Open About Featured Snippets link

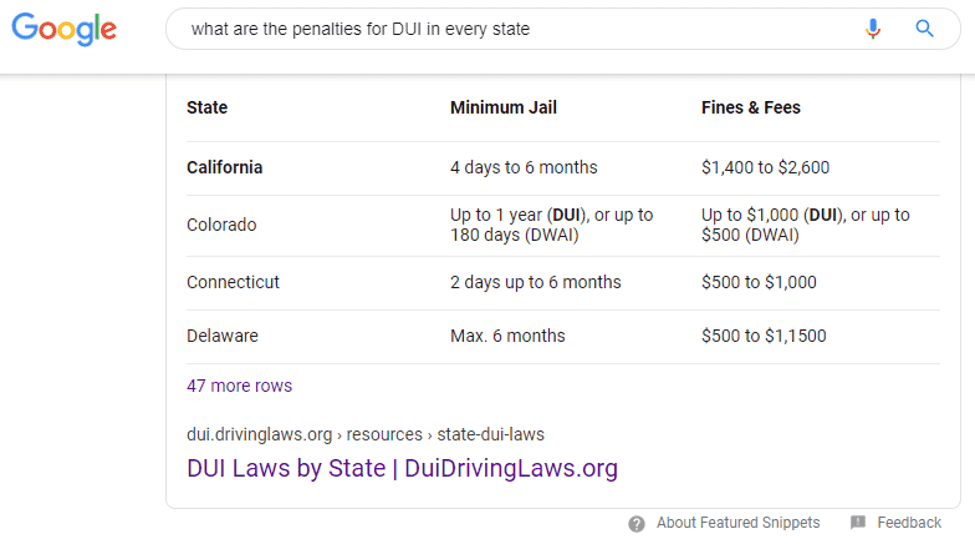click(738, 523)
